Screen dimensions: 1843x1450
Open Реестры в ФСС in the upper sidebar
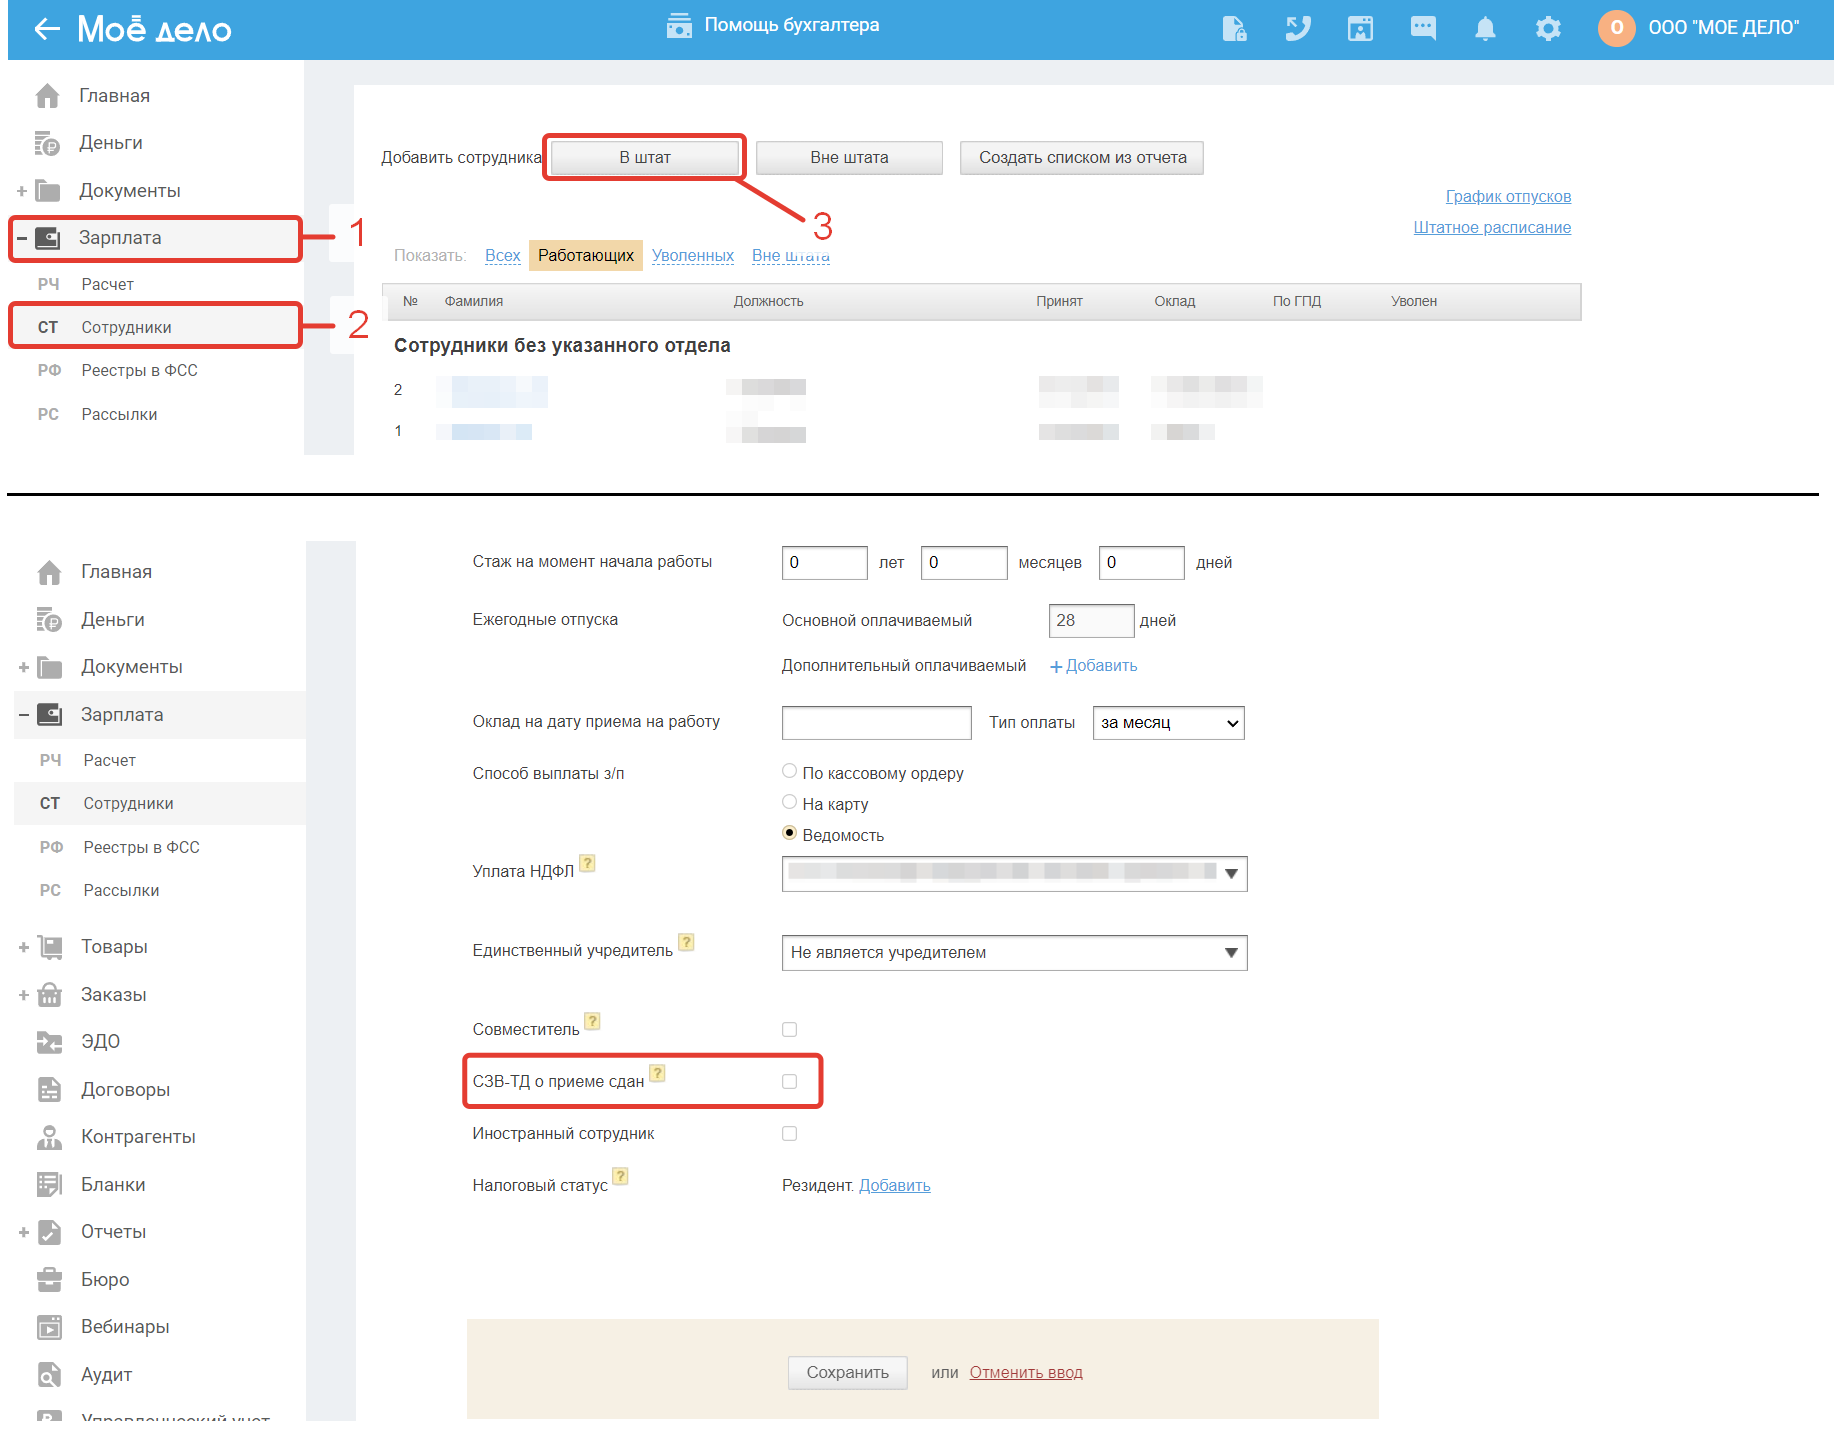click(139, 371)
